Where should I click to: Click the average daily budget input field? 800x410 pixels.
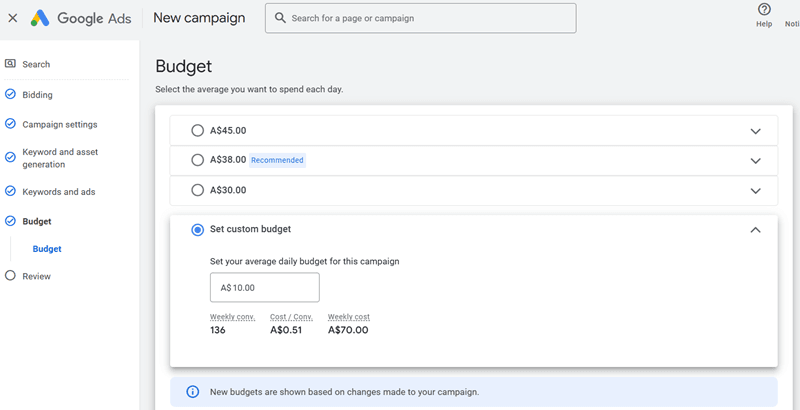click(264, 288)
